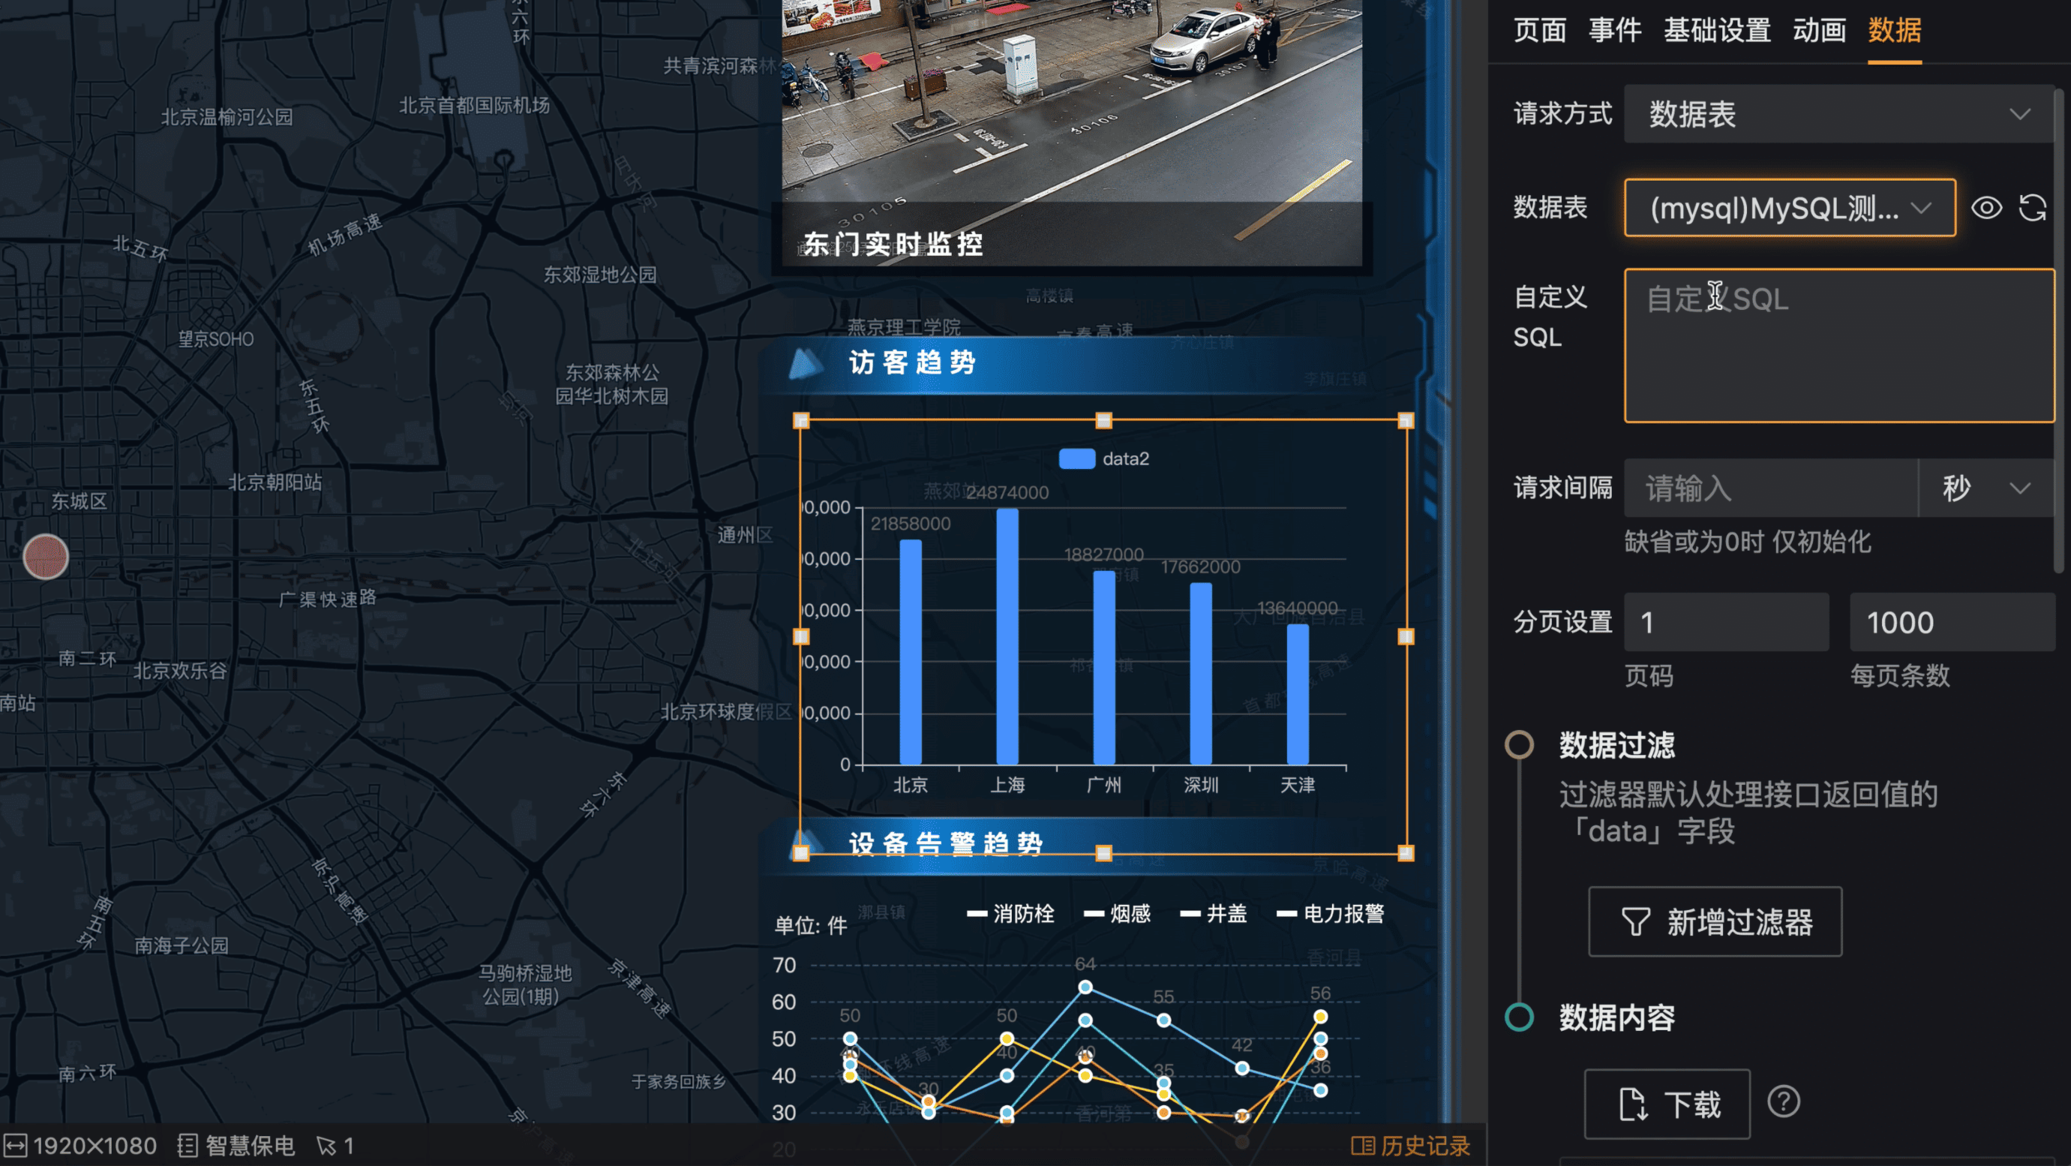This screenshot has width=2071, height=1166.
Task: Click the 下载 download button
Action: click(x=1667, y=1104)
